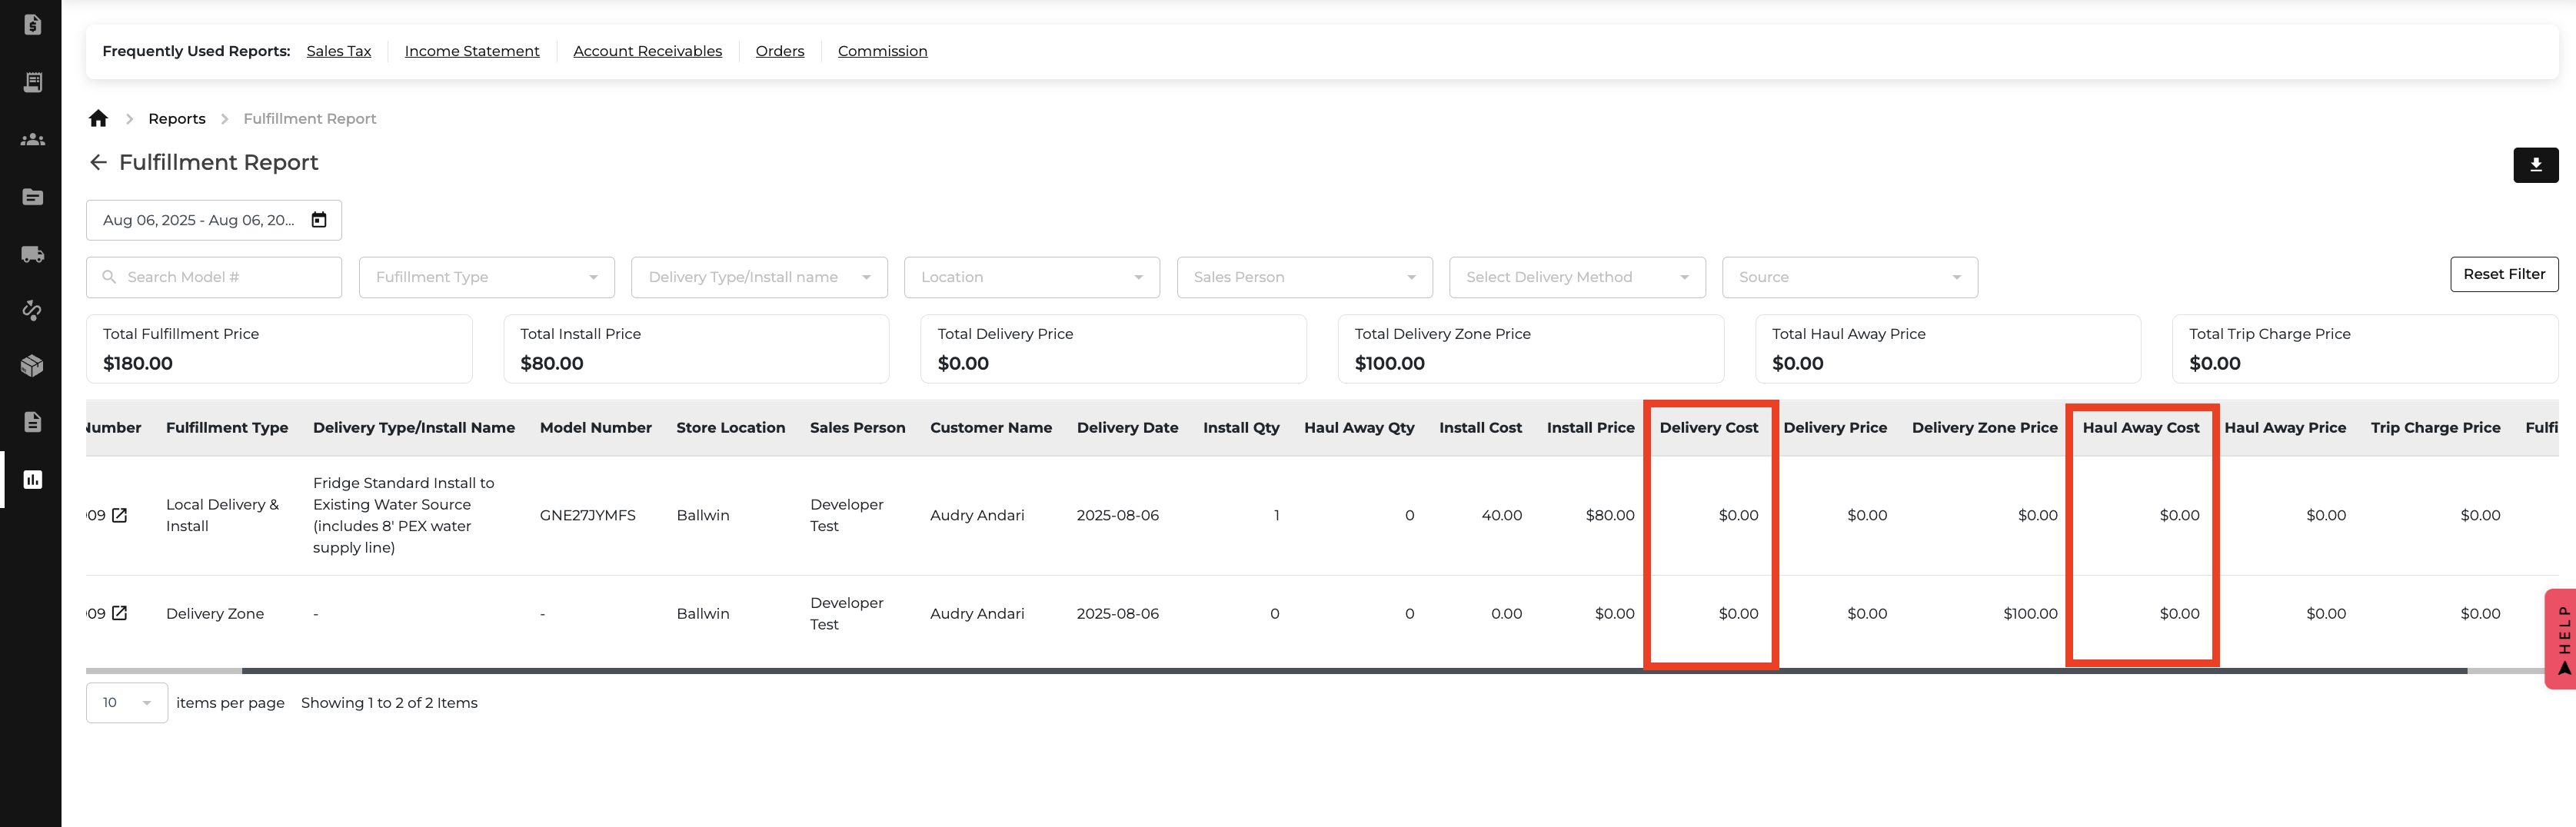
Task: Click the Sales Person column header
Action: (x=858, y=428)
